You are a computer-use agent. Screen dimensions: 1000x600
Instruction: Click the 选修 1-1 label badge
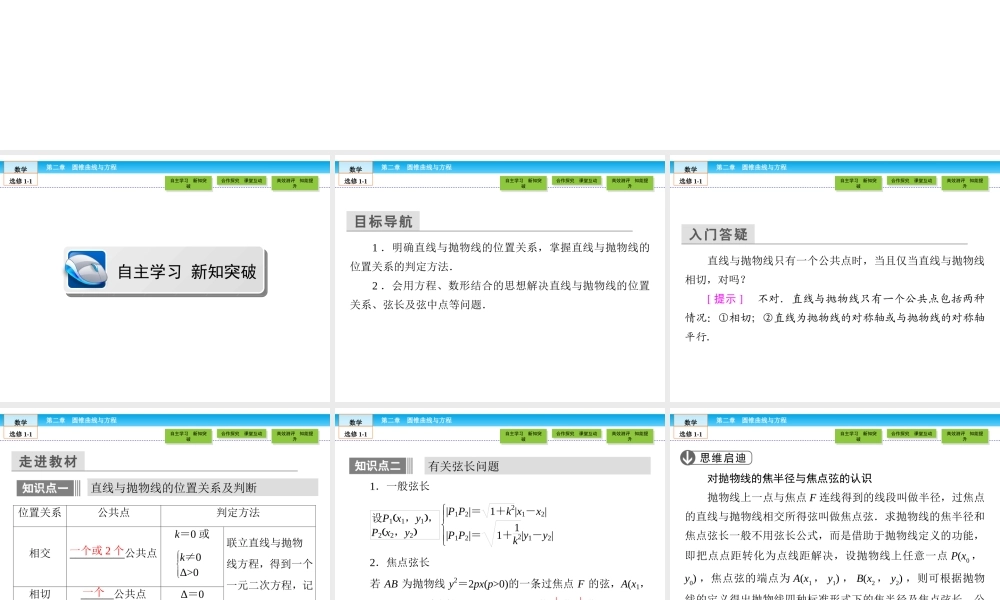point(18,179)
